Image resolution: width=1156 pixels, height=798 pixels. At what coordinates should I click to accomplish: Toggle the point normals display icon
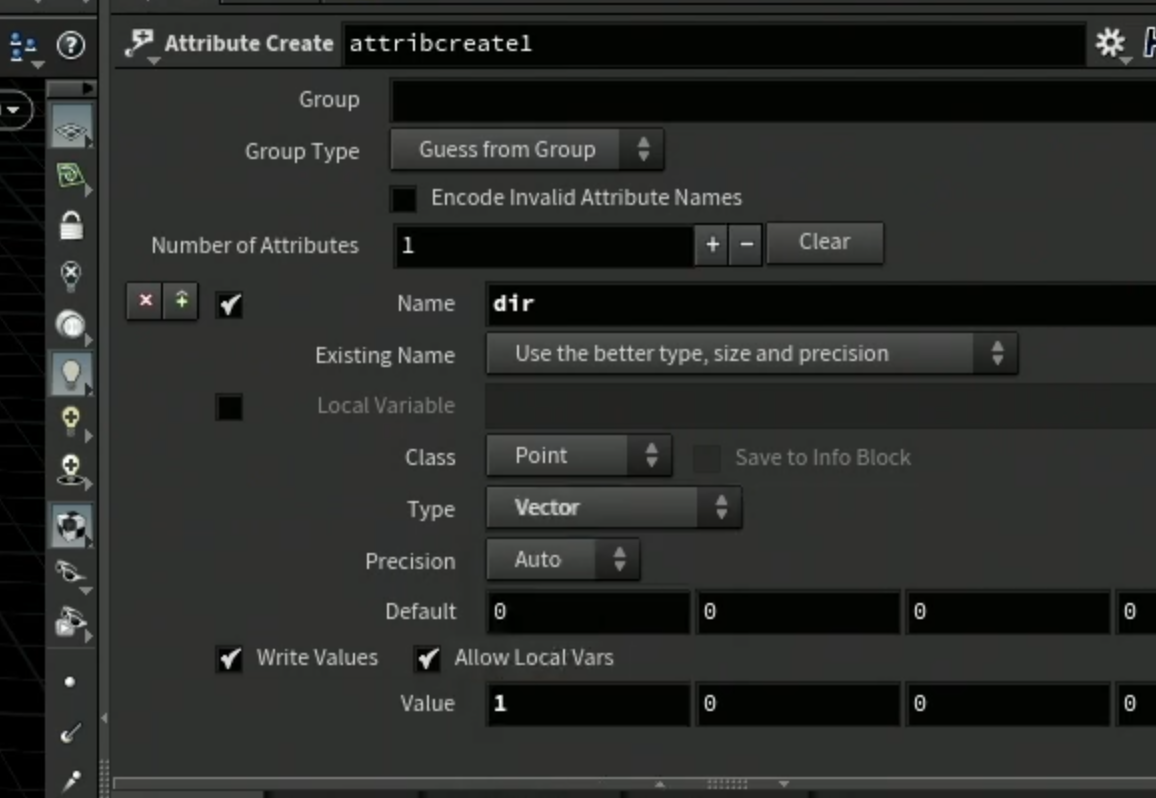click(x=71, y=732)
